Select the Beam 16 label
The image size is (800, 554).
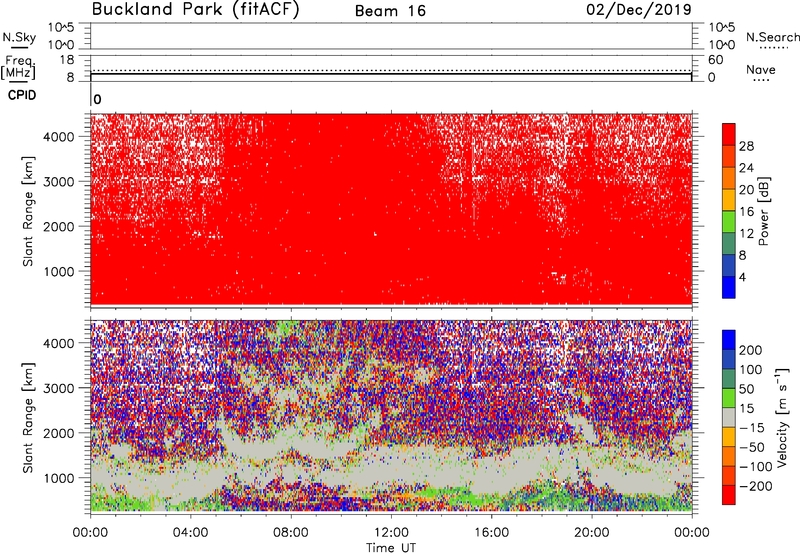click(x=390, y=11)
